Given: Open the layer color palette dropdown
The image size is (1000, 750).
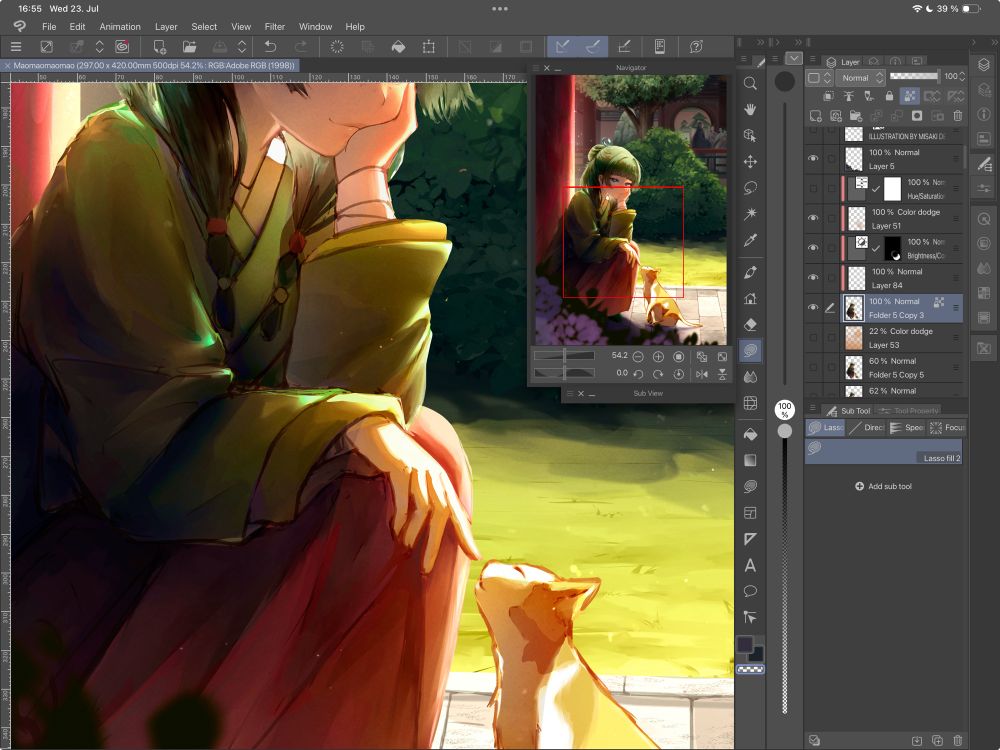Looking at the screenshot, I should (818, 78).
